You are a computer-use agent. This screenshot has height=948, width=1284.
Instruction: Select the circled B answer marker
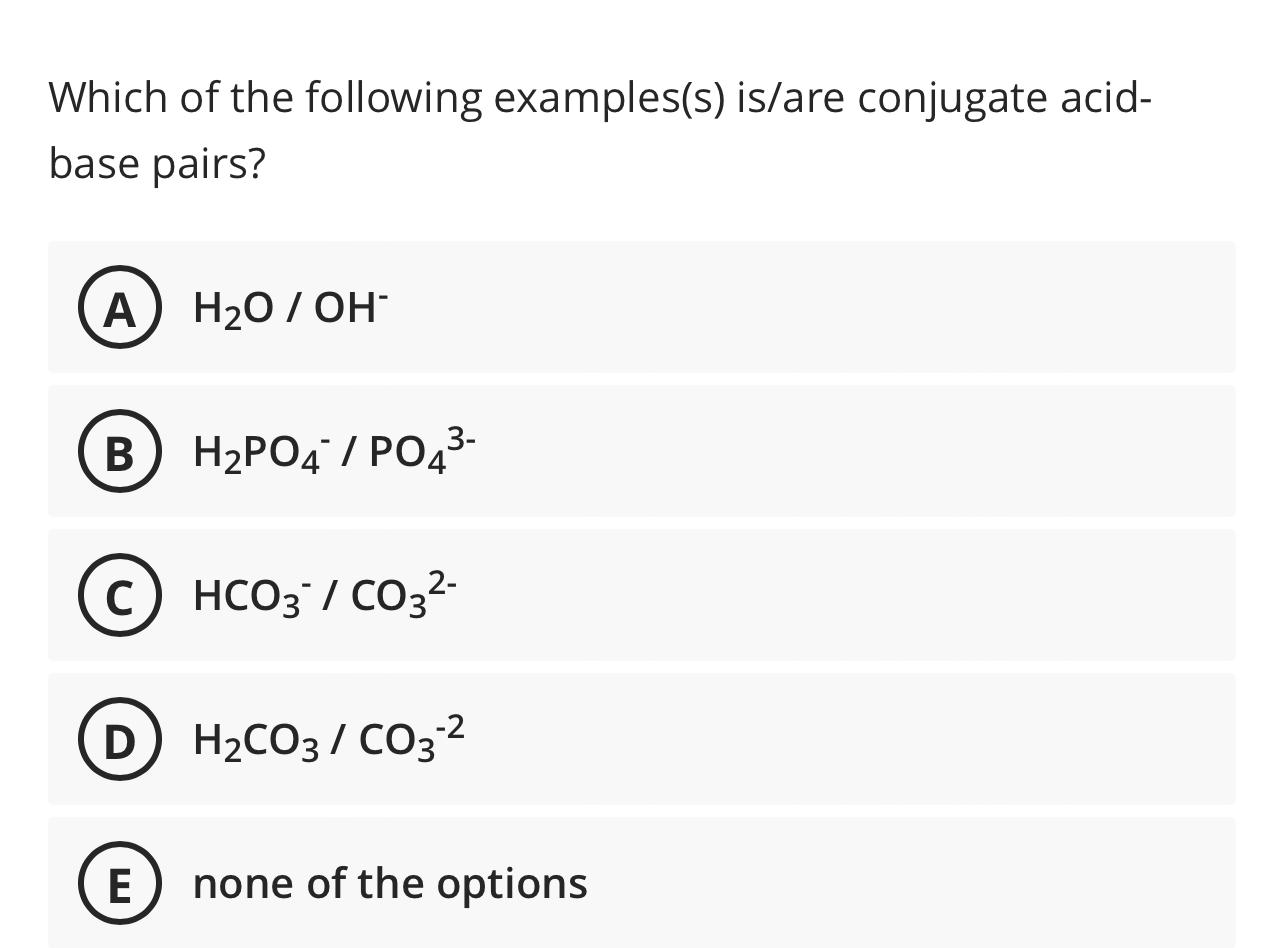tap(120, 453)
